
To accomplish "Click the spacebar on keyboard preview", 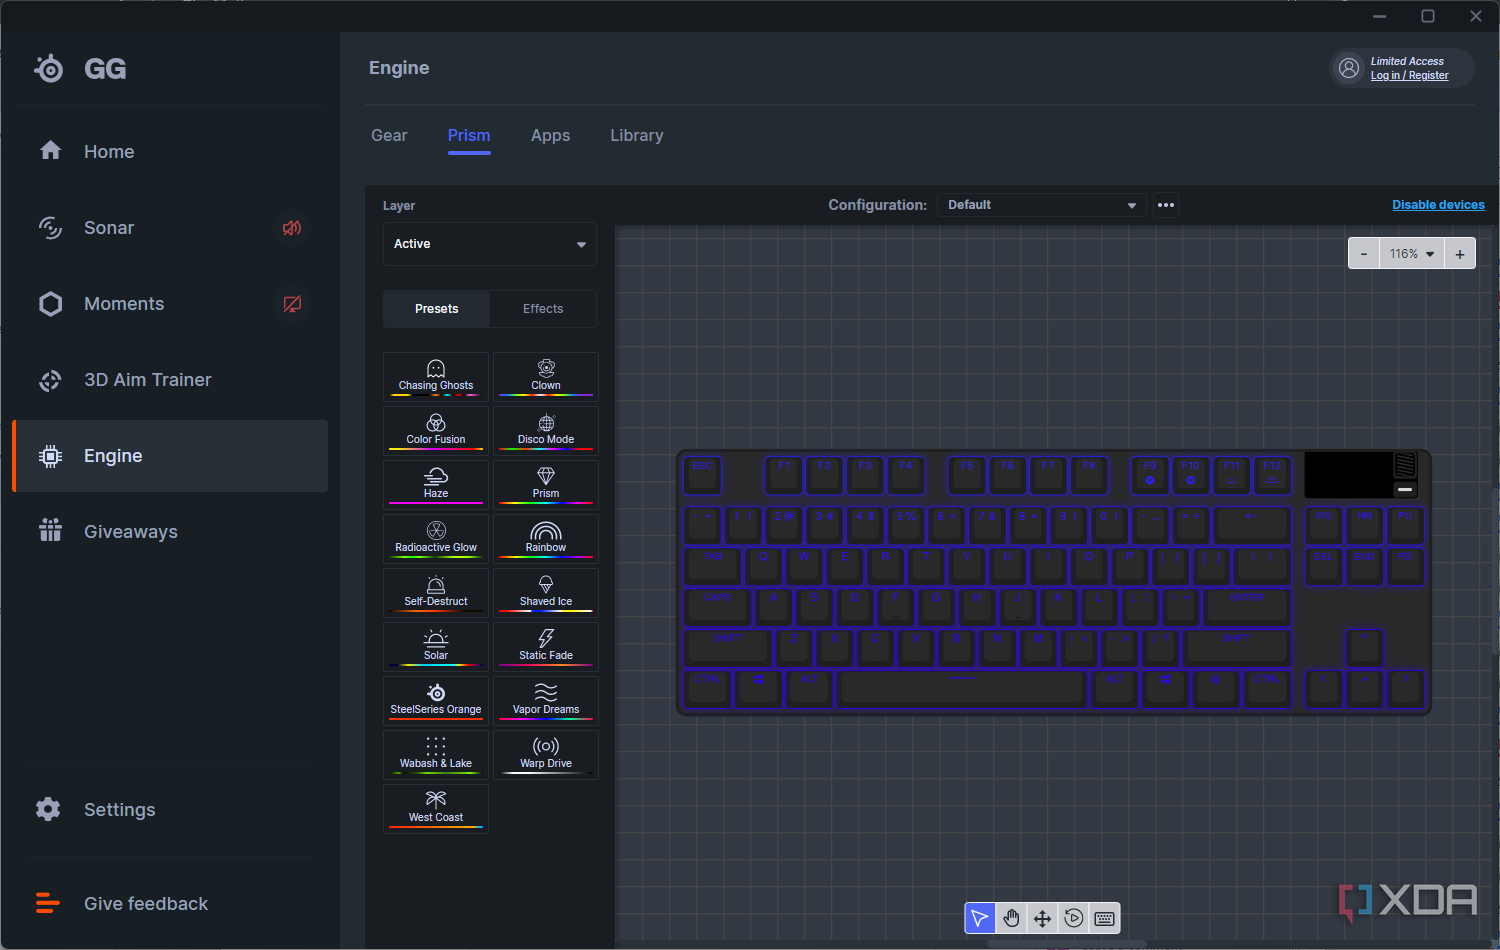I will click(x=963, y=688).
